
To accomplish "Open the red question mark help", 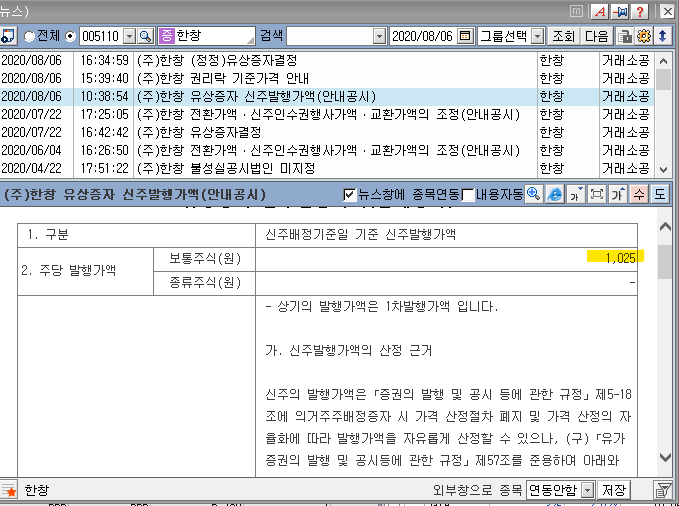I will point(640,11).
